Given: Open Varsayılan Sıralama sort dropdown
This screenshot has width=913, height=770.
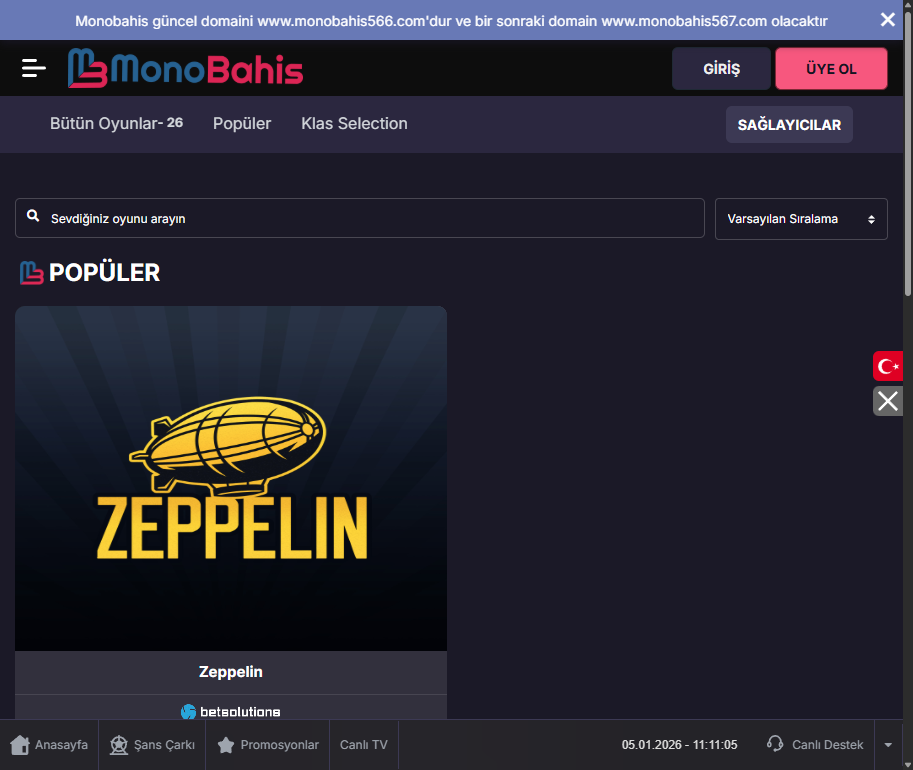Looking at the screenshot, I should tap(801, 219).
